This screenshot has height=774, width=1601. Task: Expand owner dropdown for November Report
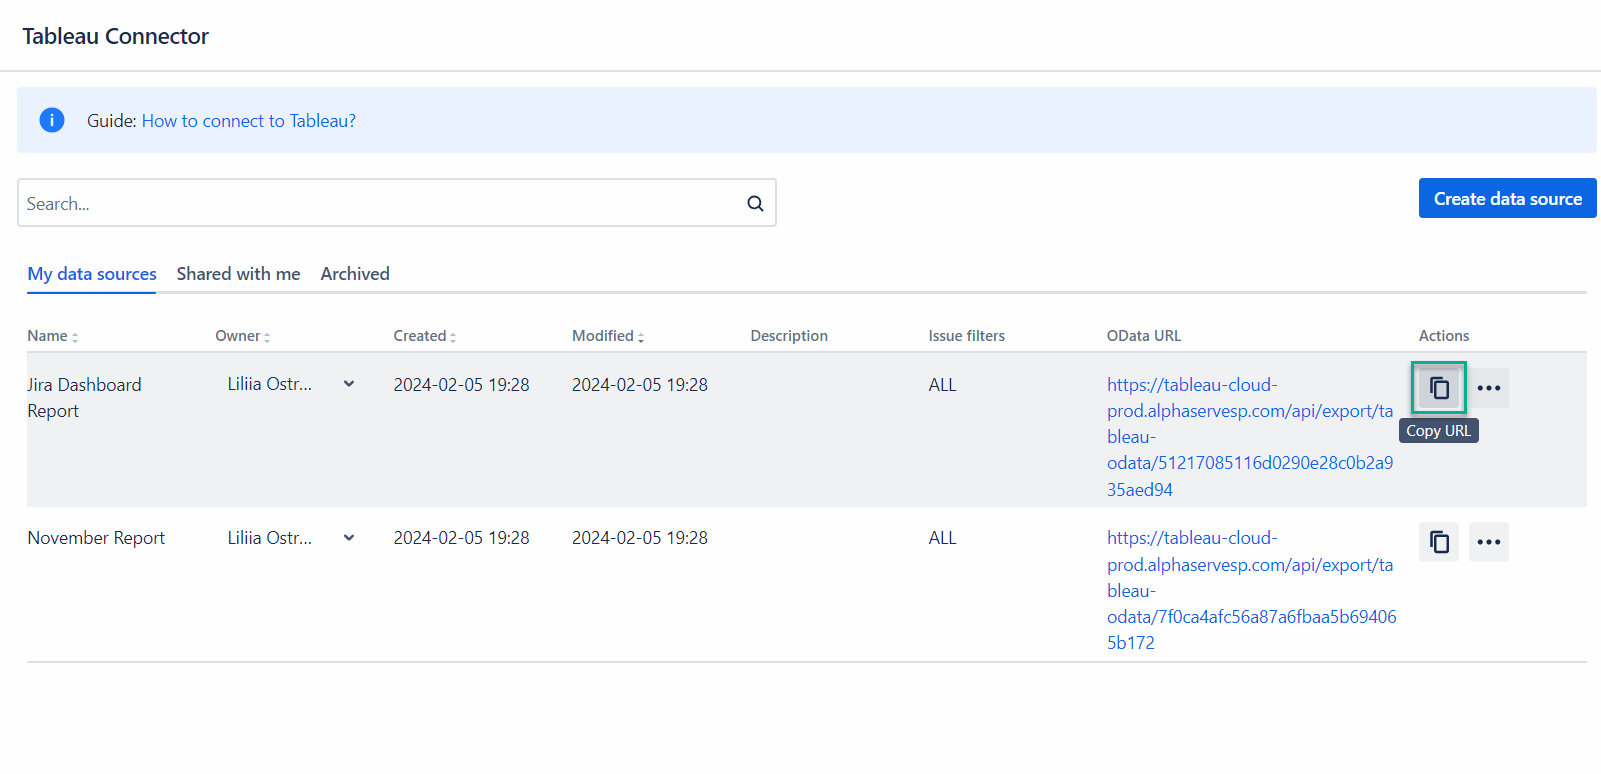[349, 538]
